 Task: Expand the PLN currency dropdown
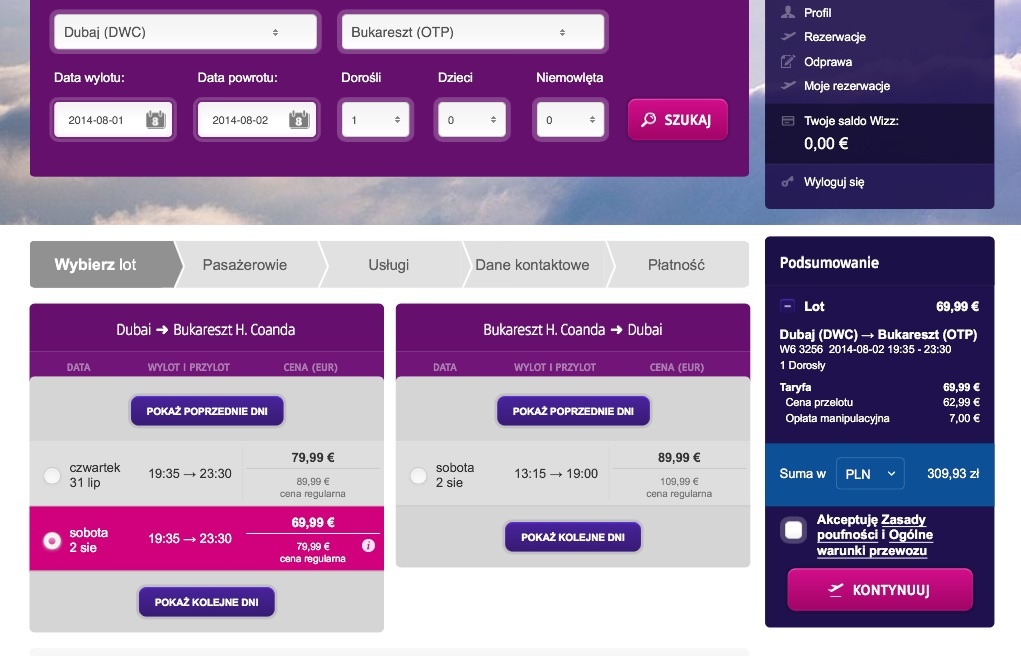(x=871, y=474)
